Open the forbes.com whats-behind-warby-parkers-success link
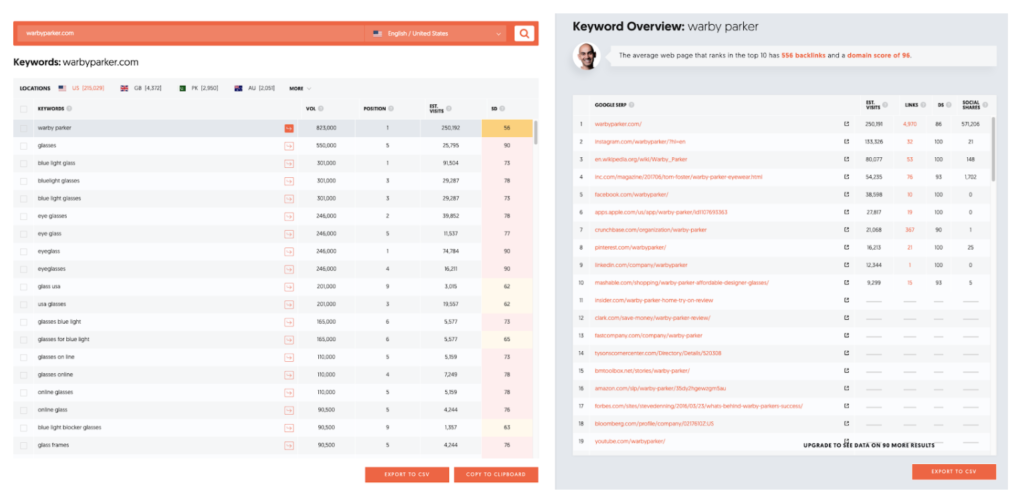The width and height of the screenshot is (1024, 503). click(x=699, y=406)
